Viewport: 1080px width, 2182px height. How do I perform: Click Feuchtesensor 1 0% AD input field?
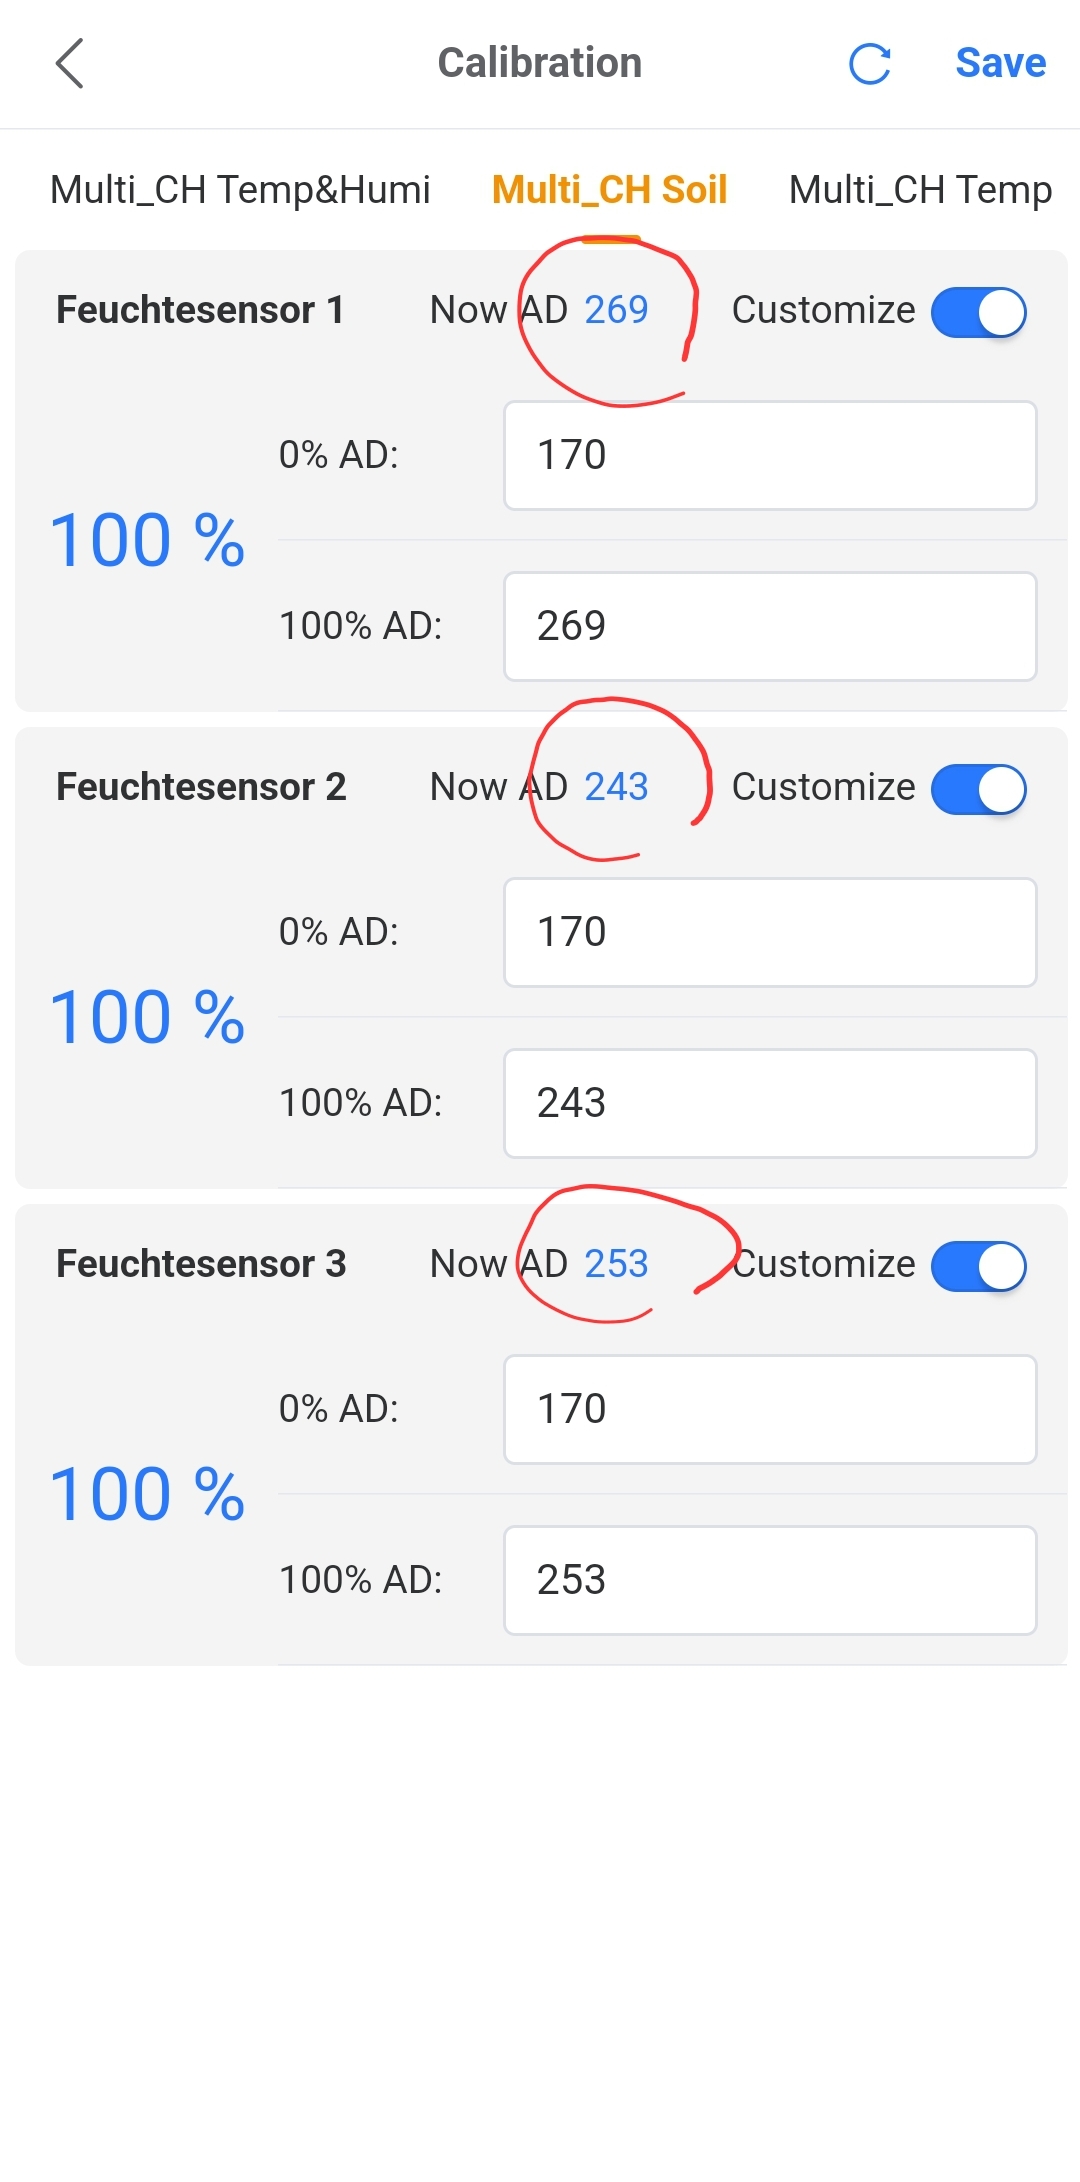[x=769, y=456]
